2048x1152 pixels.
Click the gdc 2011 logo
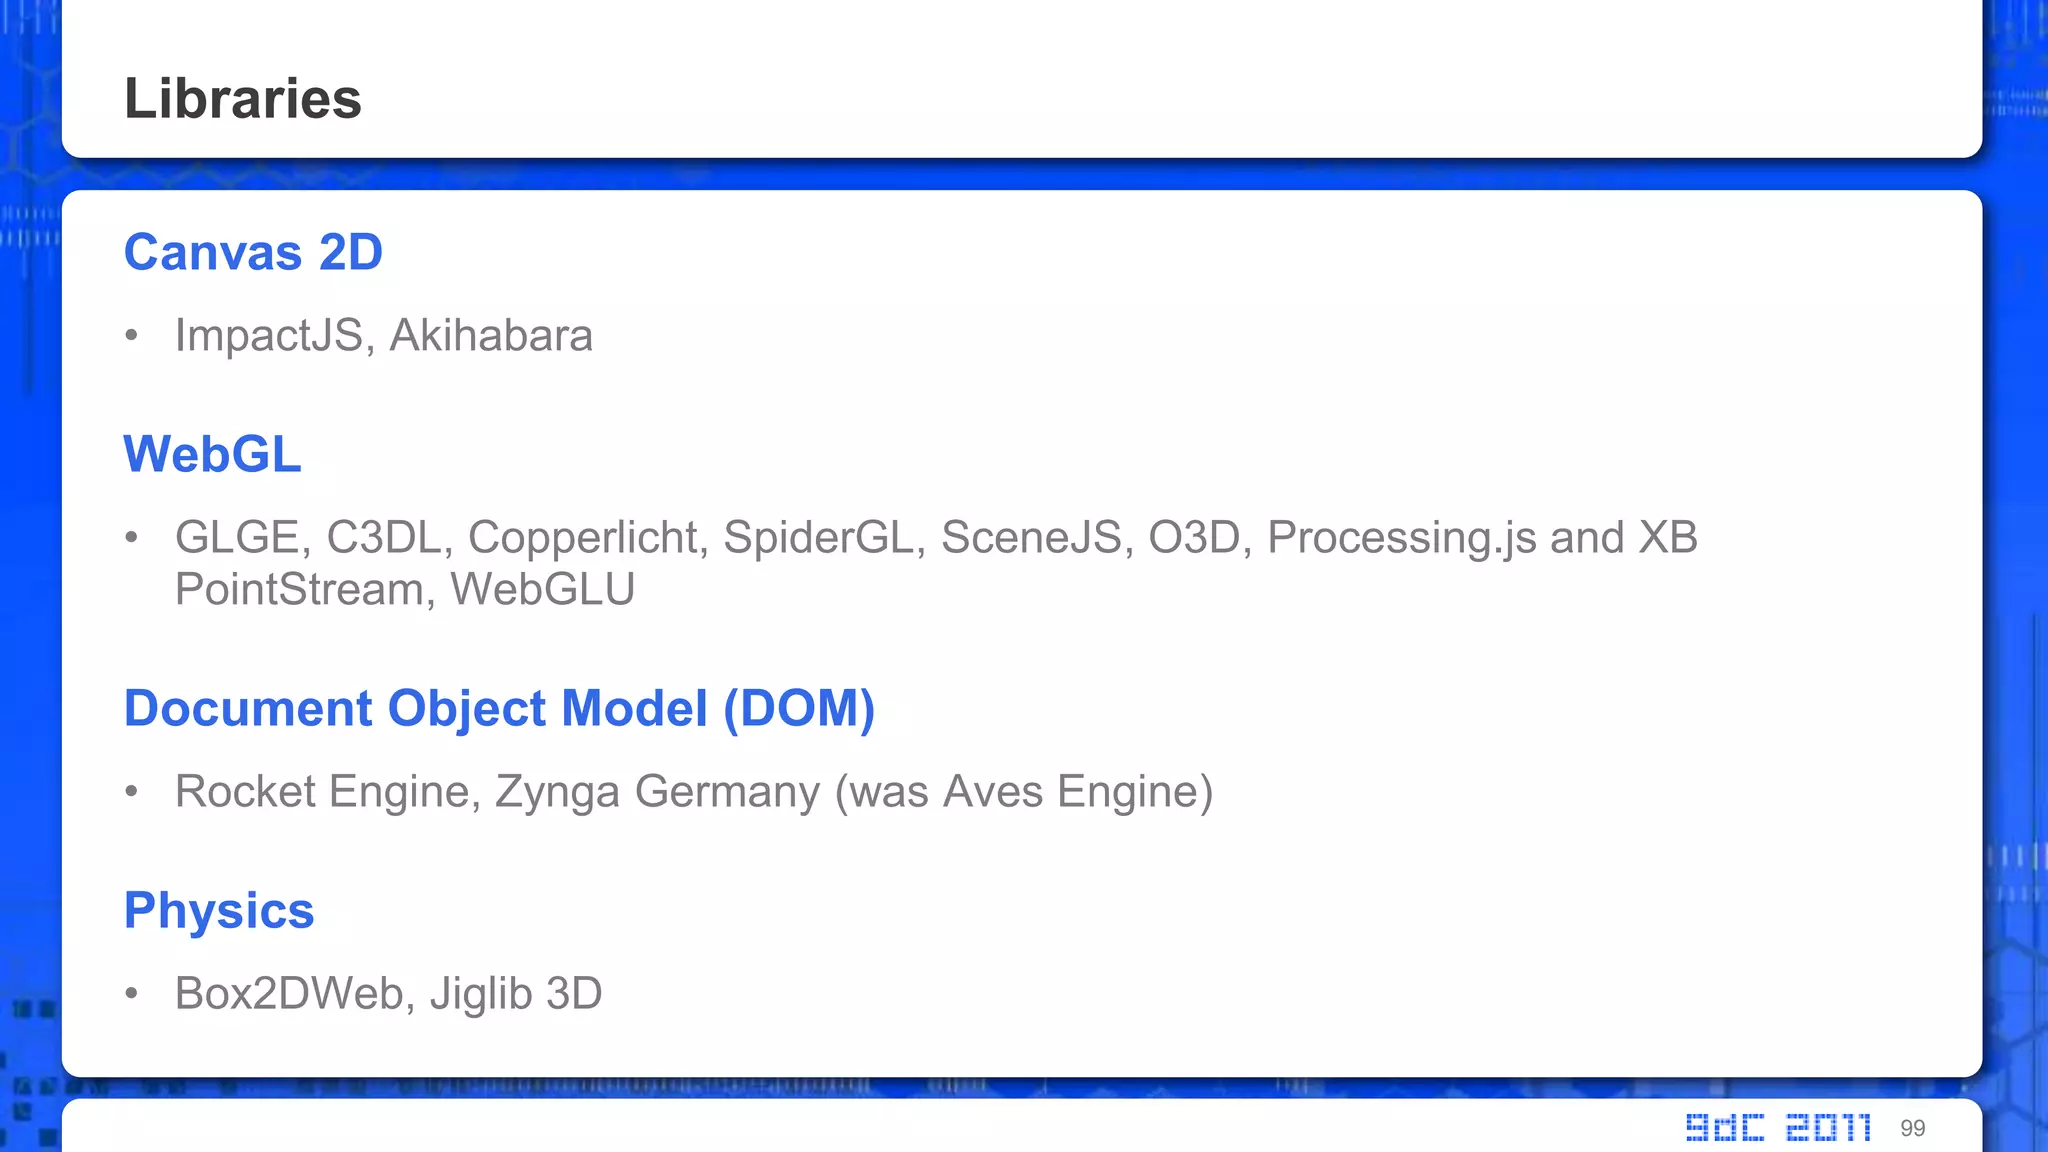coord(1778,1128)
